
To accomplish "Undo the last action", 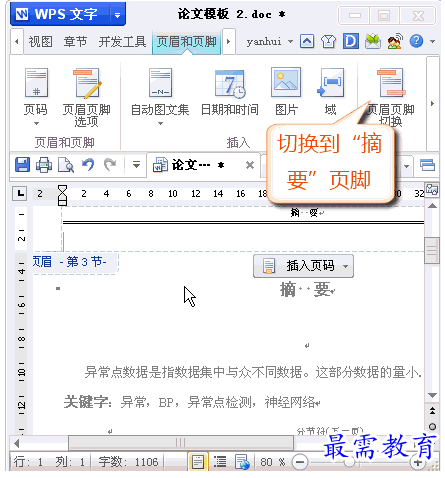I will tap(88, 165).
